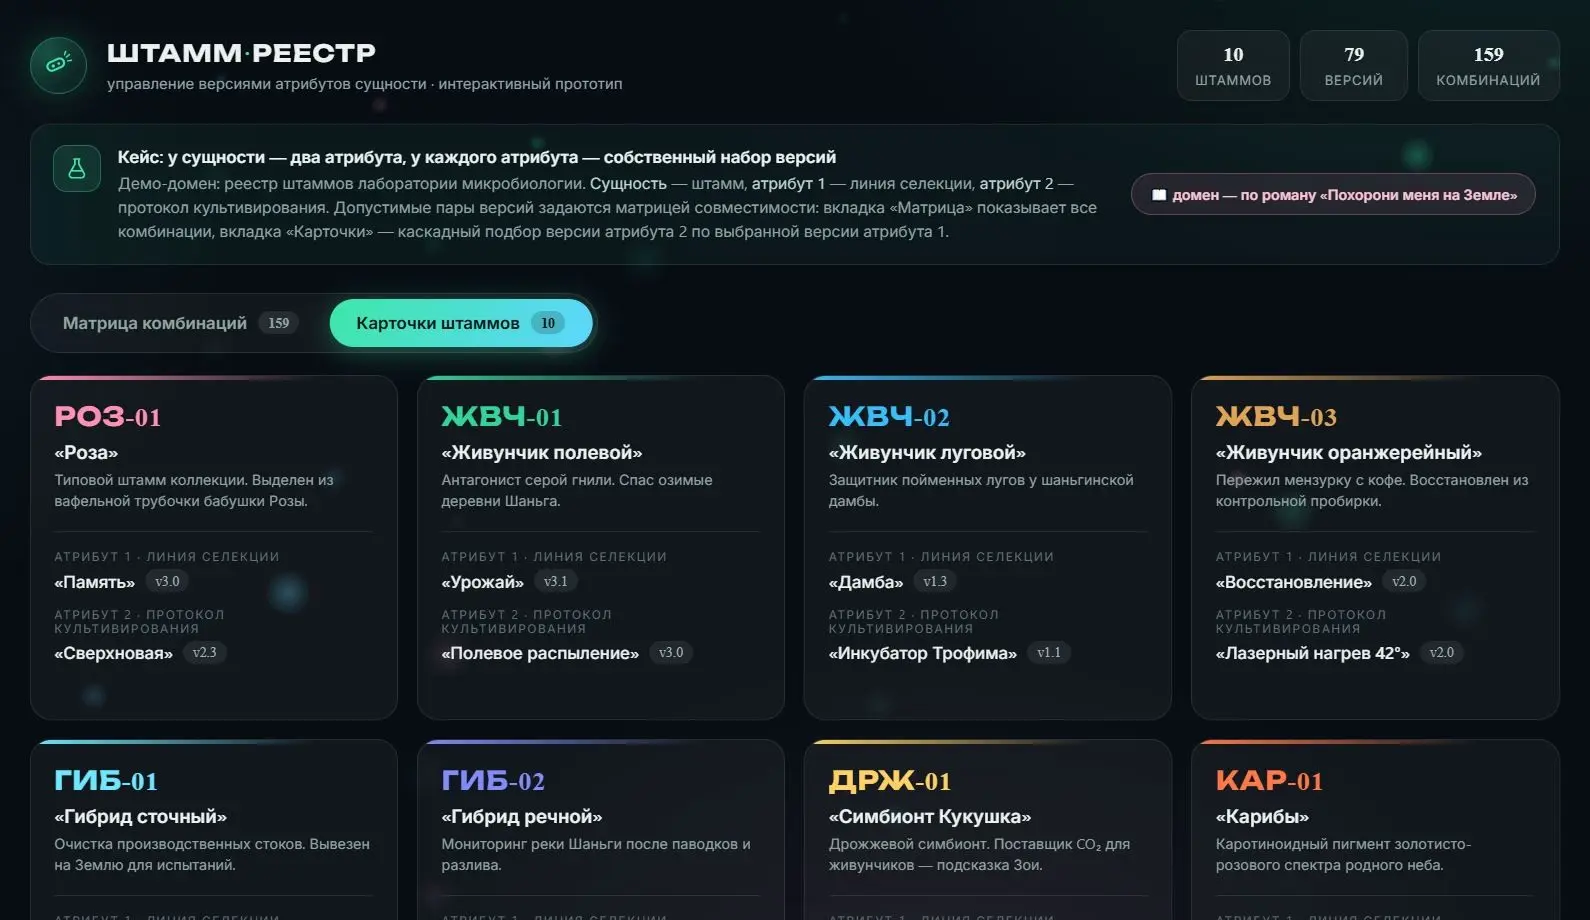Click the book icon in the domain pill
The width and height of the screenshot is (1590, 920).
coord(1159,195)
